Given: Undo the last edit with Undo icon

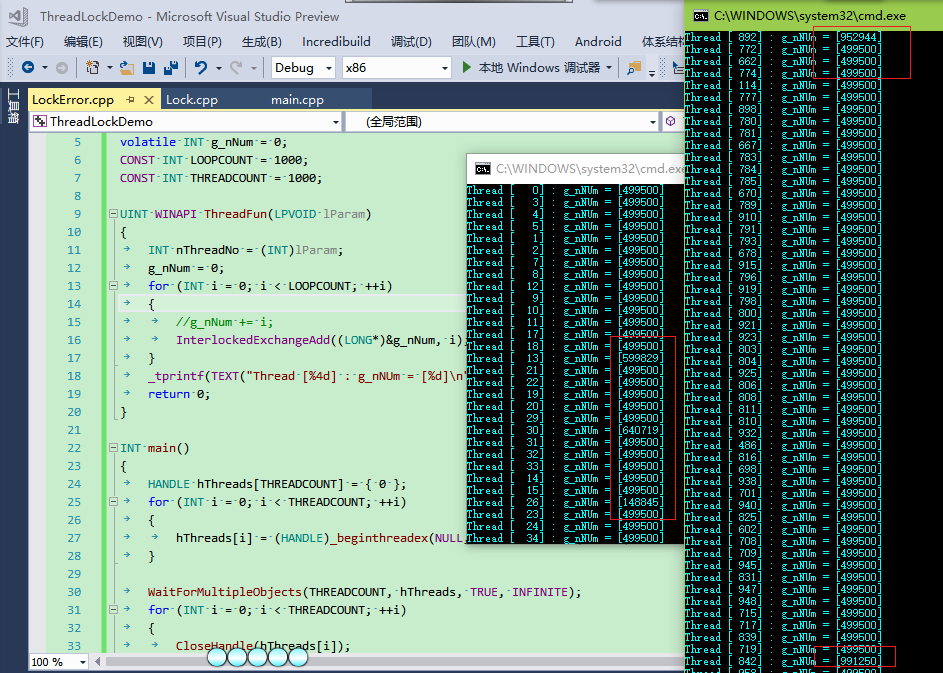Looking at the screenshot, I should (x=201, y=68).
